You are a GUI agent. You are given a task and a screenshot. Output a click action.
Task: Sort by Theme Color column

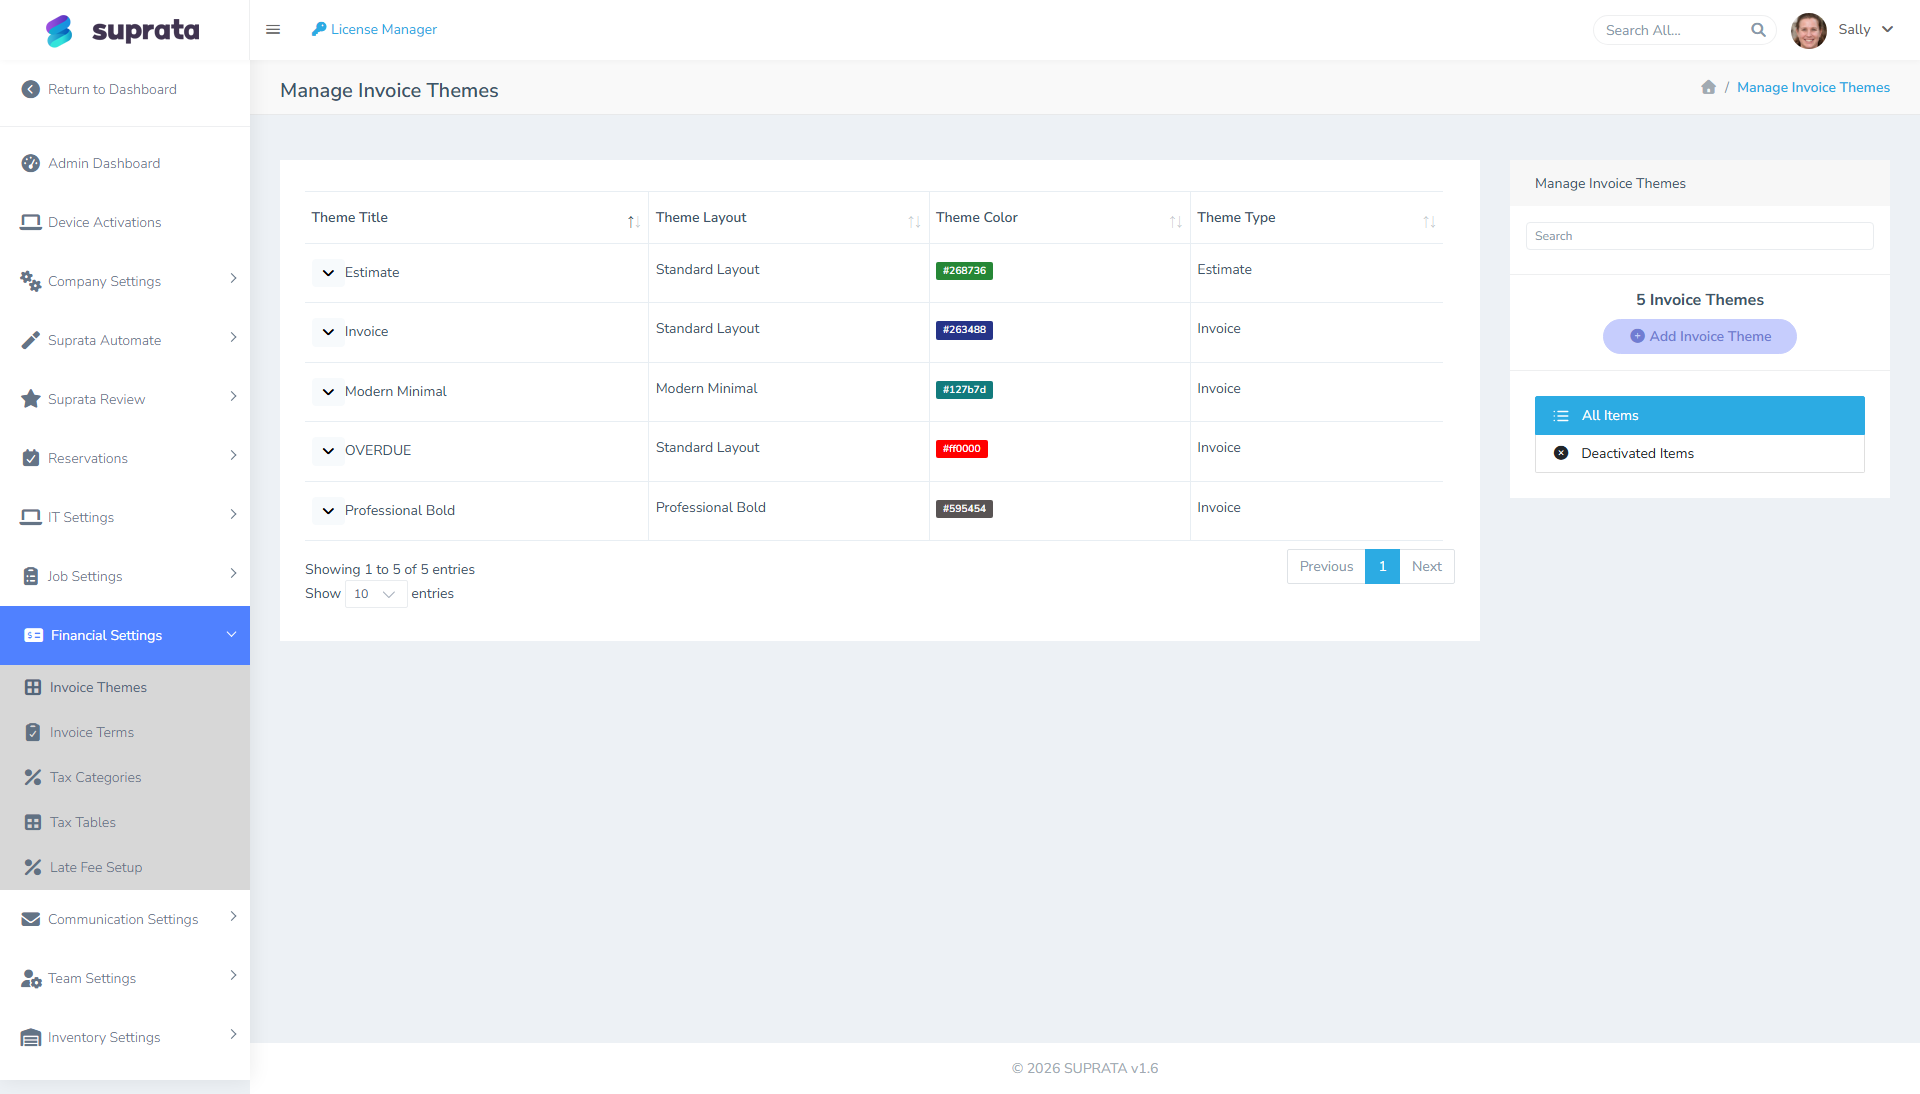pos(1059,218)
